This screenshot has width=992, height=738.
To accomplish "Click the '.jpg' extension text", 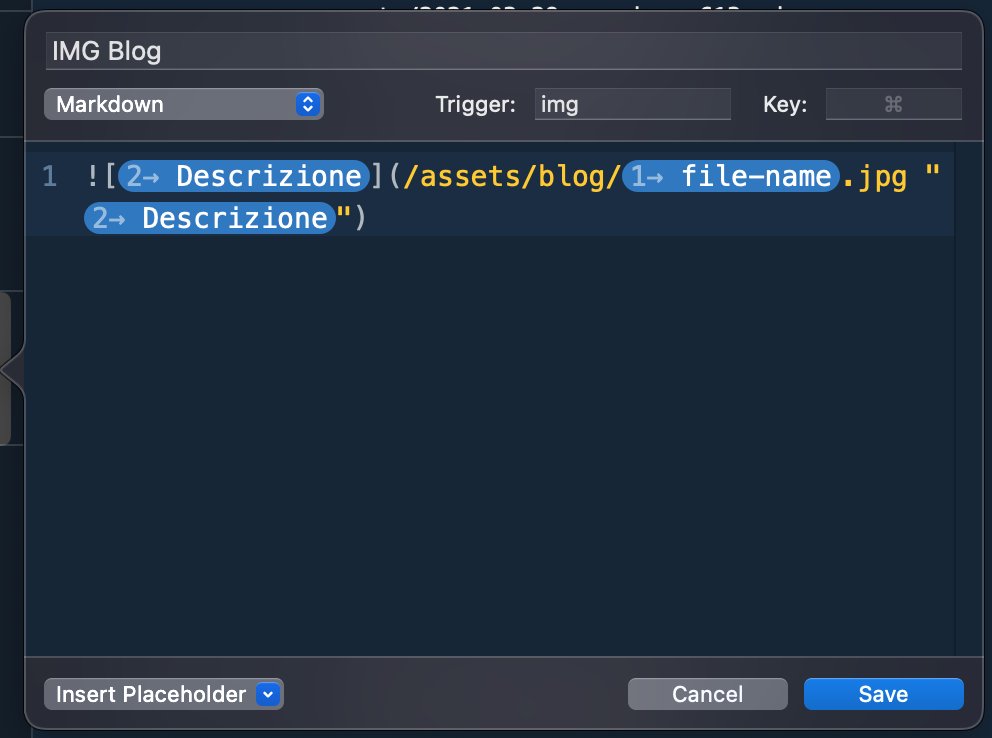I will tap(875, 178).
